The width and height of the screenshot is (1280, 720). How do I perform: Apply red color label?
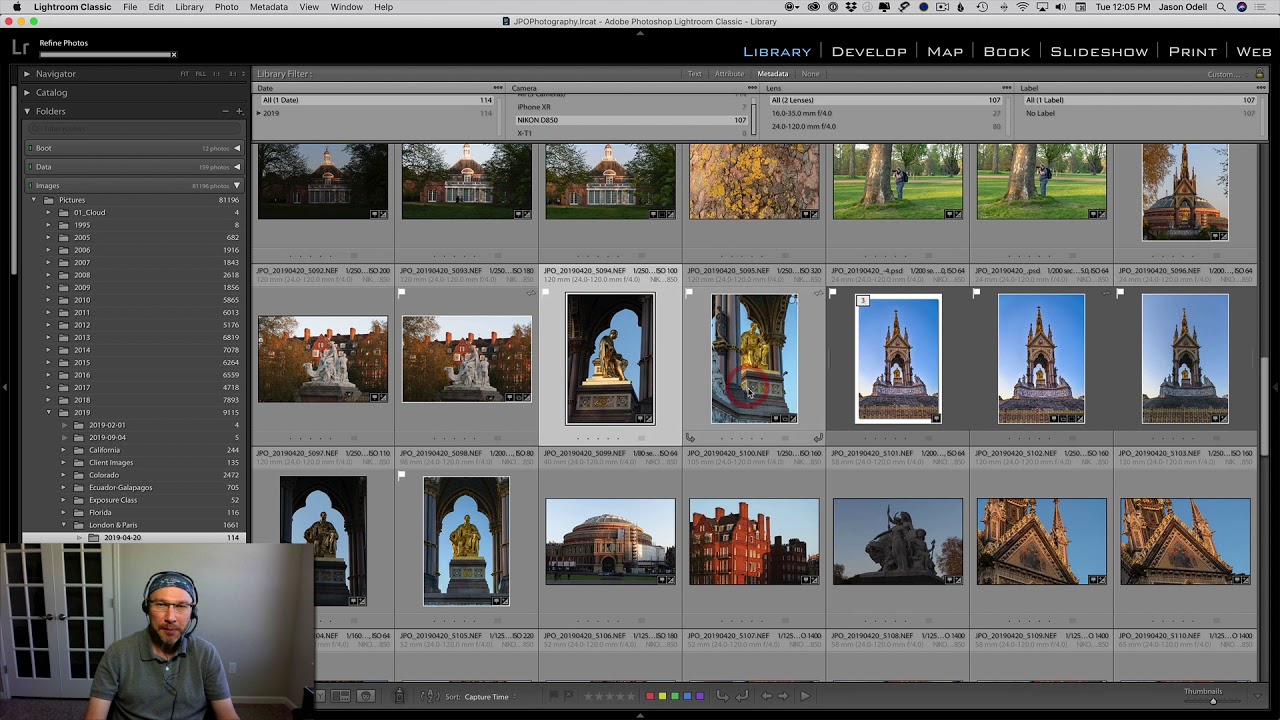pos(649,696)
